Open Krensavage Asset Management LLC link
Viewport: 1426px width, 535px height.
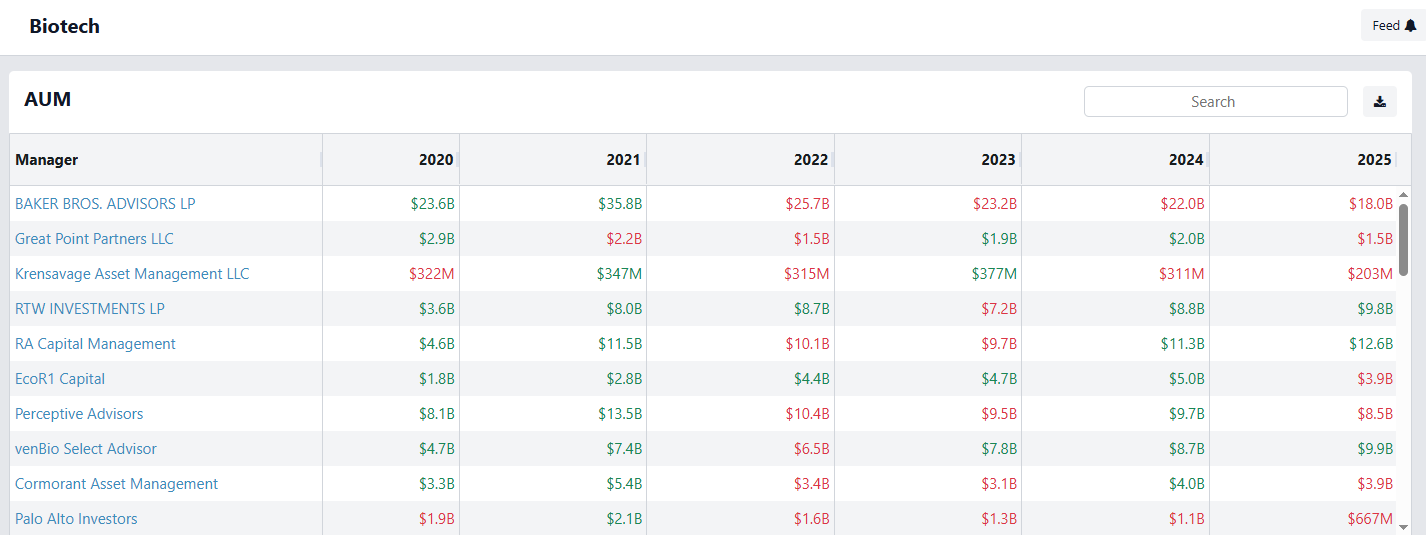[x=132, y=273]
